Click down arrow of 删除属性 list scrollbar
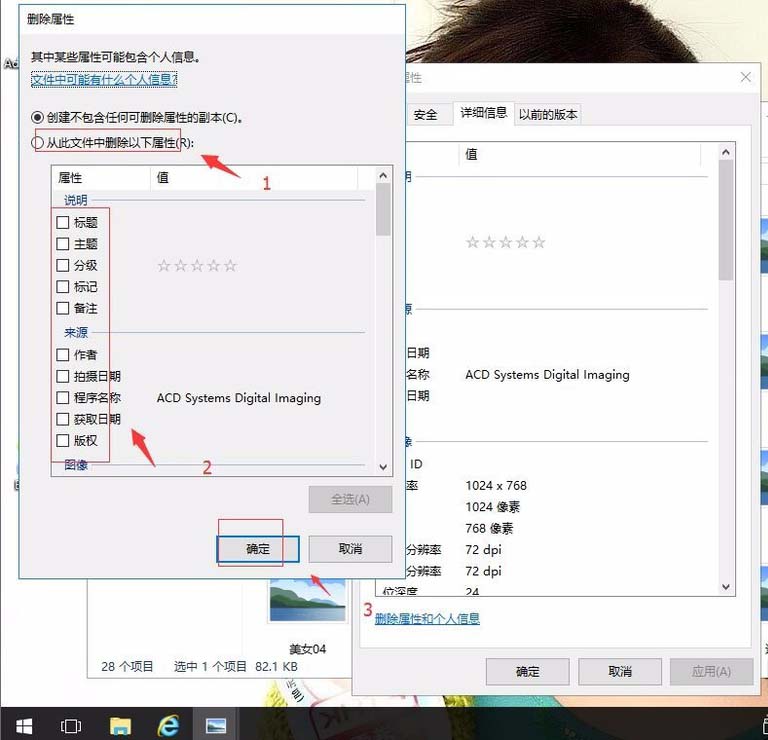768x740 pixels. pos(383,467)
